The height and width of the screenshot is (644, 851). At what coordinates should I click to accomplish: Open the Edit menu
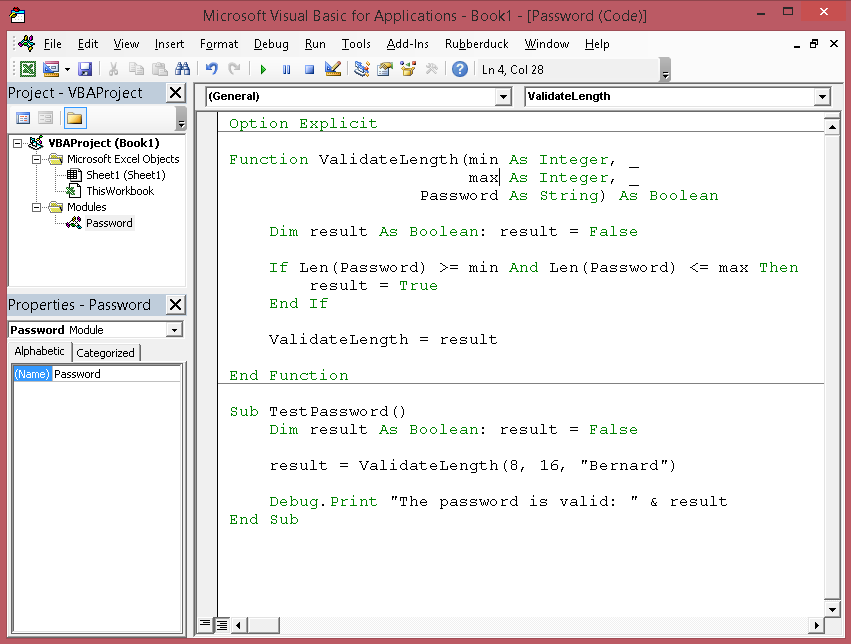pyautogui.click(x=87, y=44)
